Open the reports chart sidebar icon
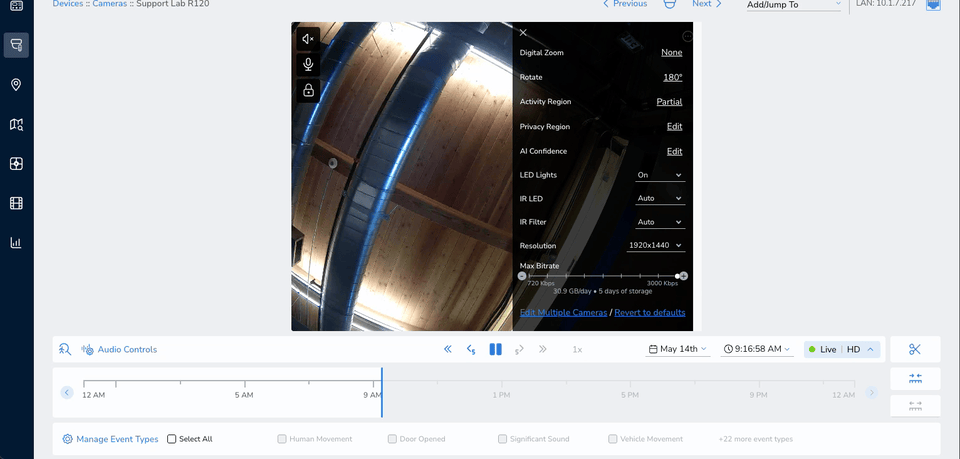The image size is (960, 459). point(17,243)
